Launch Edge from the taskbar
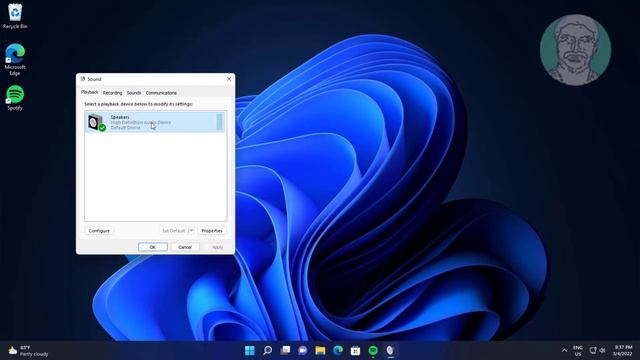 click(x=338, y=350)
